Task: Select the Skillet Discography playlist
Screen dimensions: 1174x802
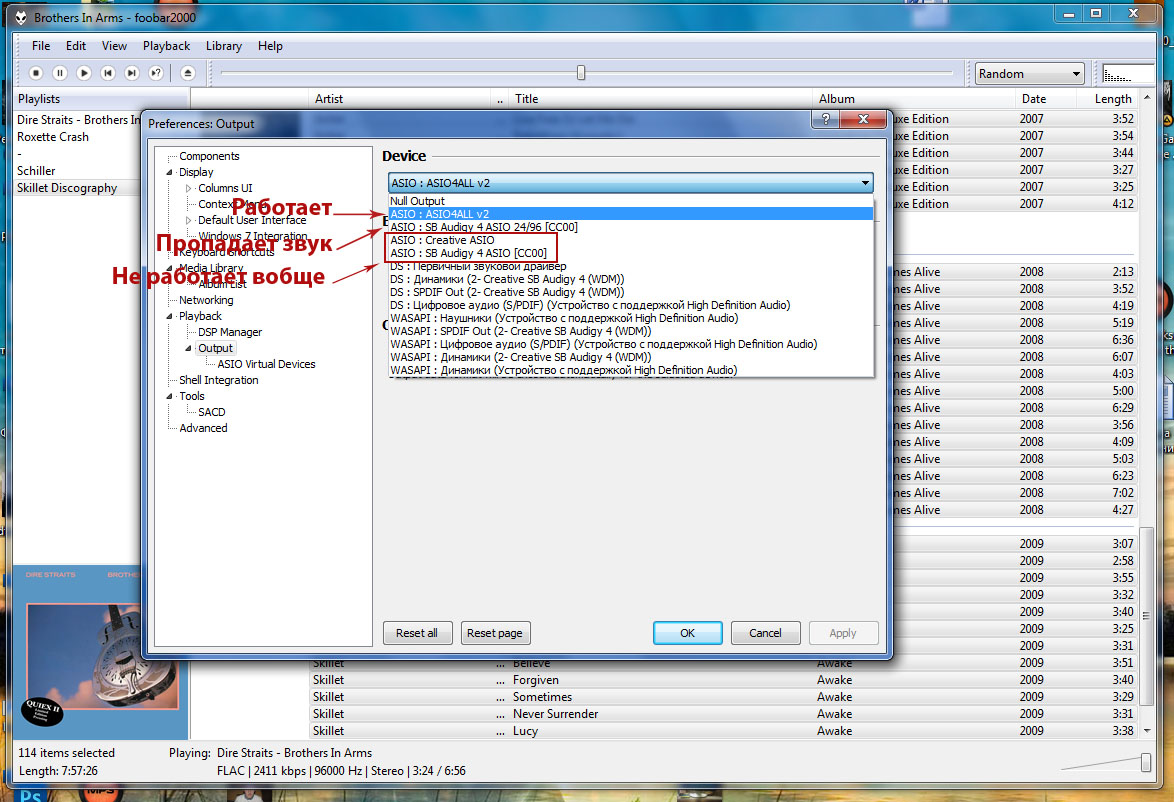Action: coord(67,188)
